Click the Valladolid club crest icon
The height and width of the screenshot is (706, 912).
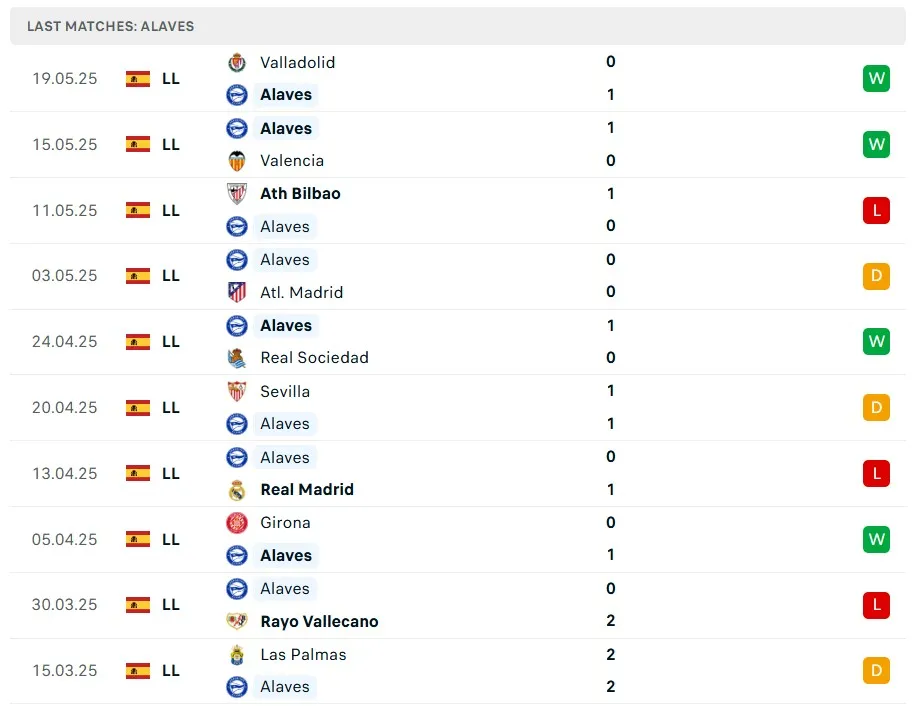pyautogui.click(x=237, y=62)
